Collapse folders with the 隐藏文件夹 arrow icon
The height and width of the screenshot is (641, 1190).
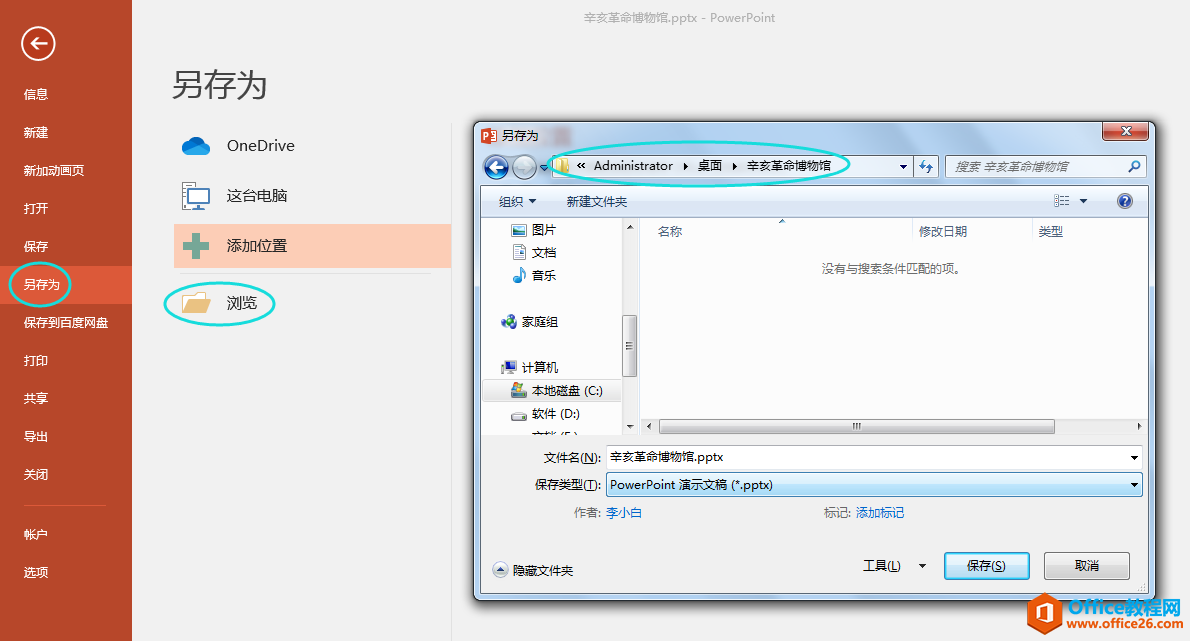[x=500, y=570]
